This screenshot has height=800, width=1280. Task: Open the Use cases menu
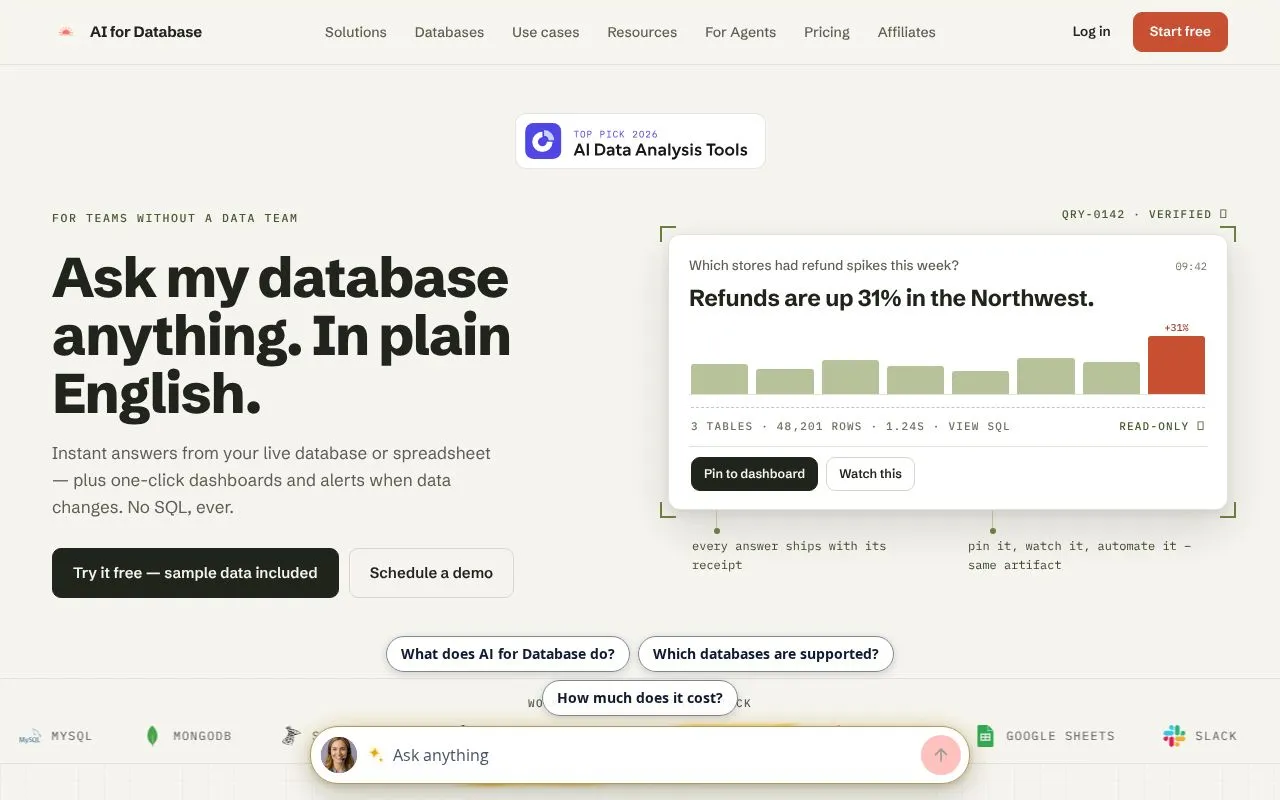546,32
